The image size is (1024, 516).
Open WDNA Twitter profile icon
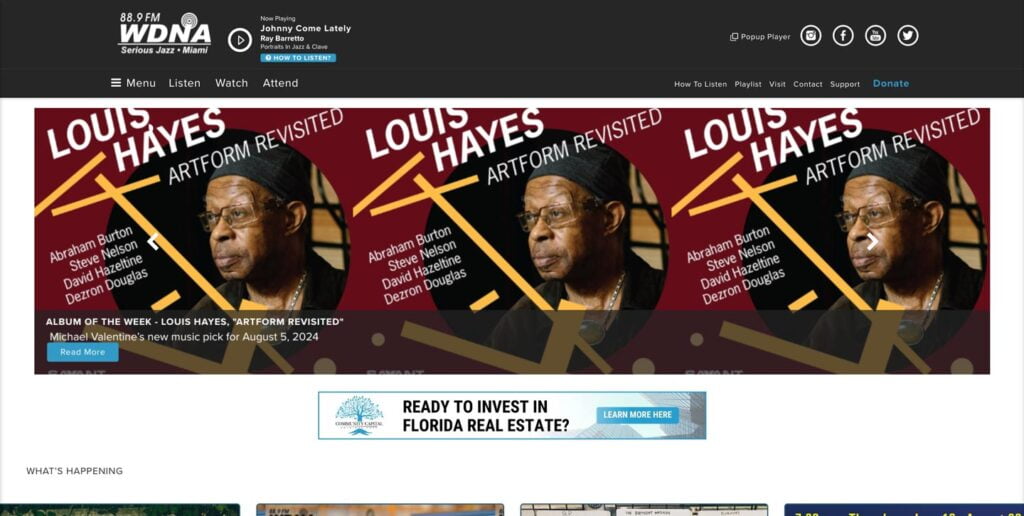coord(908,35)
